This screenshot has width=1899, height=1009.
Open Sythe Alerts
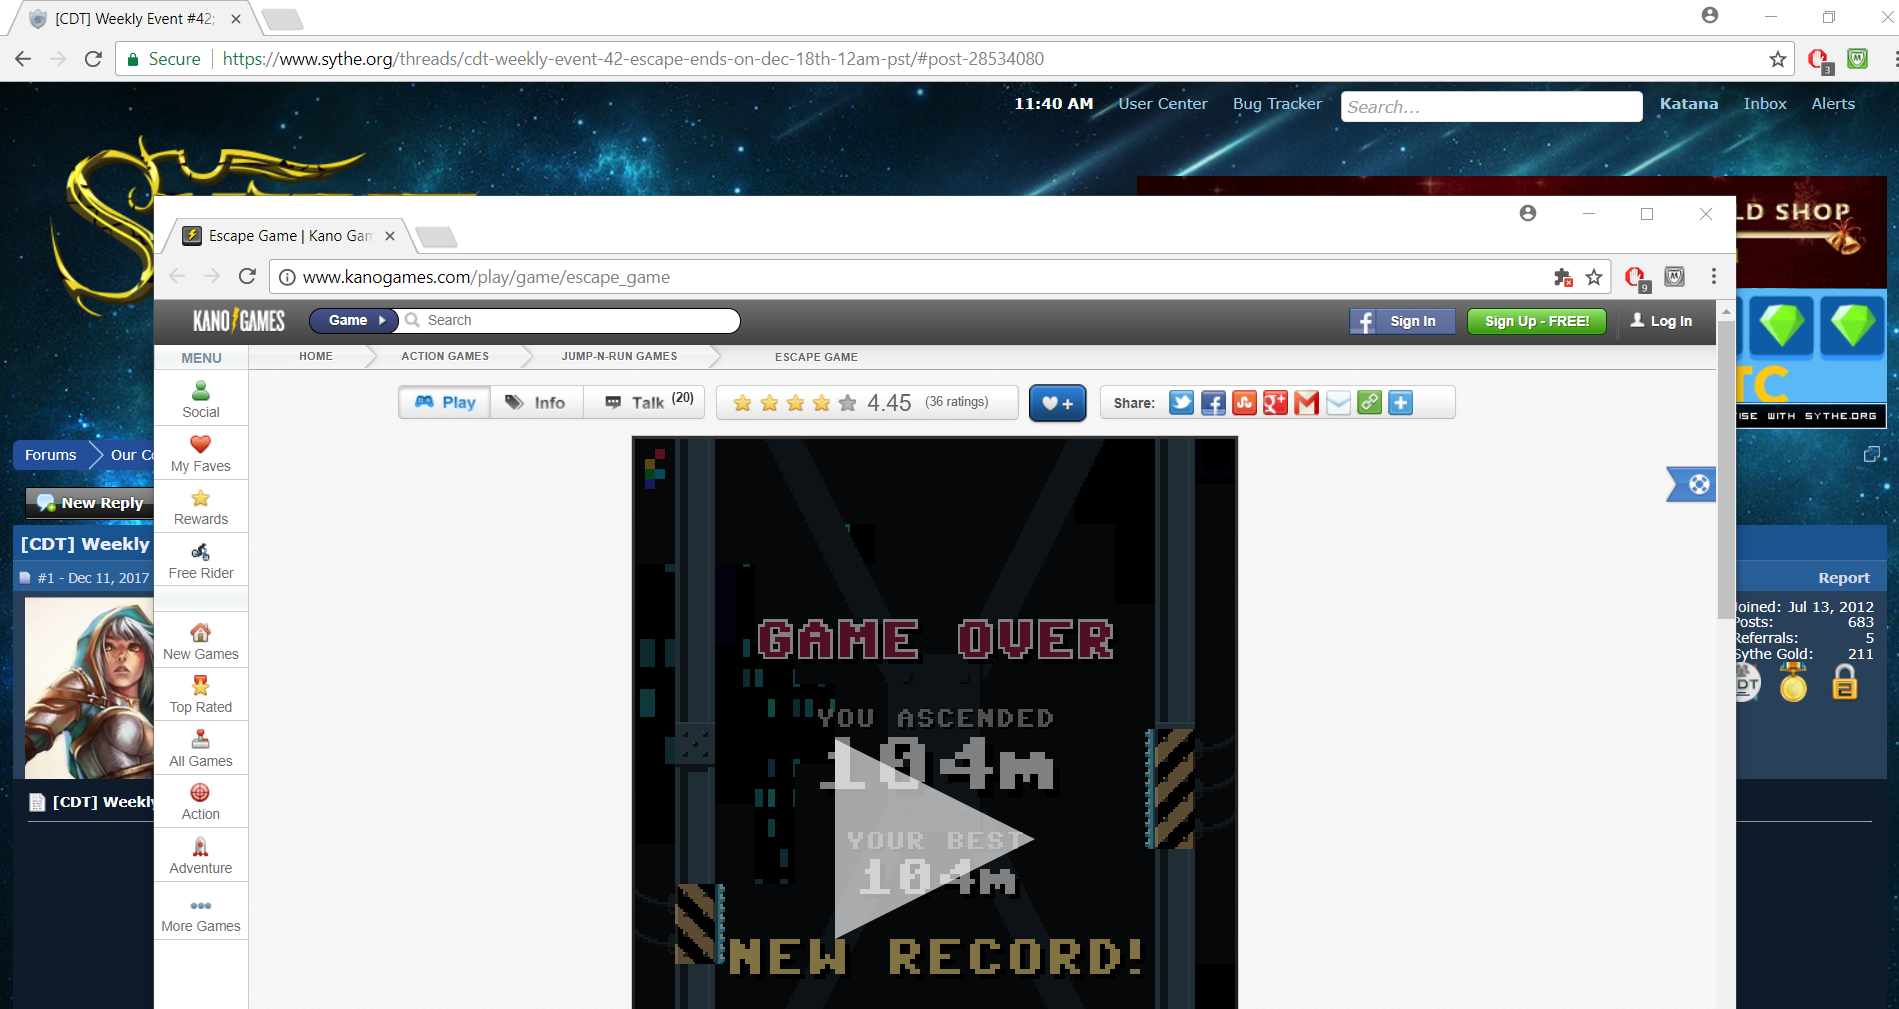coord(1833,104)
